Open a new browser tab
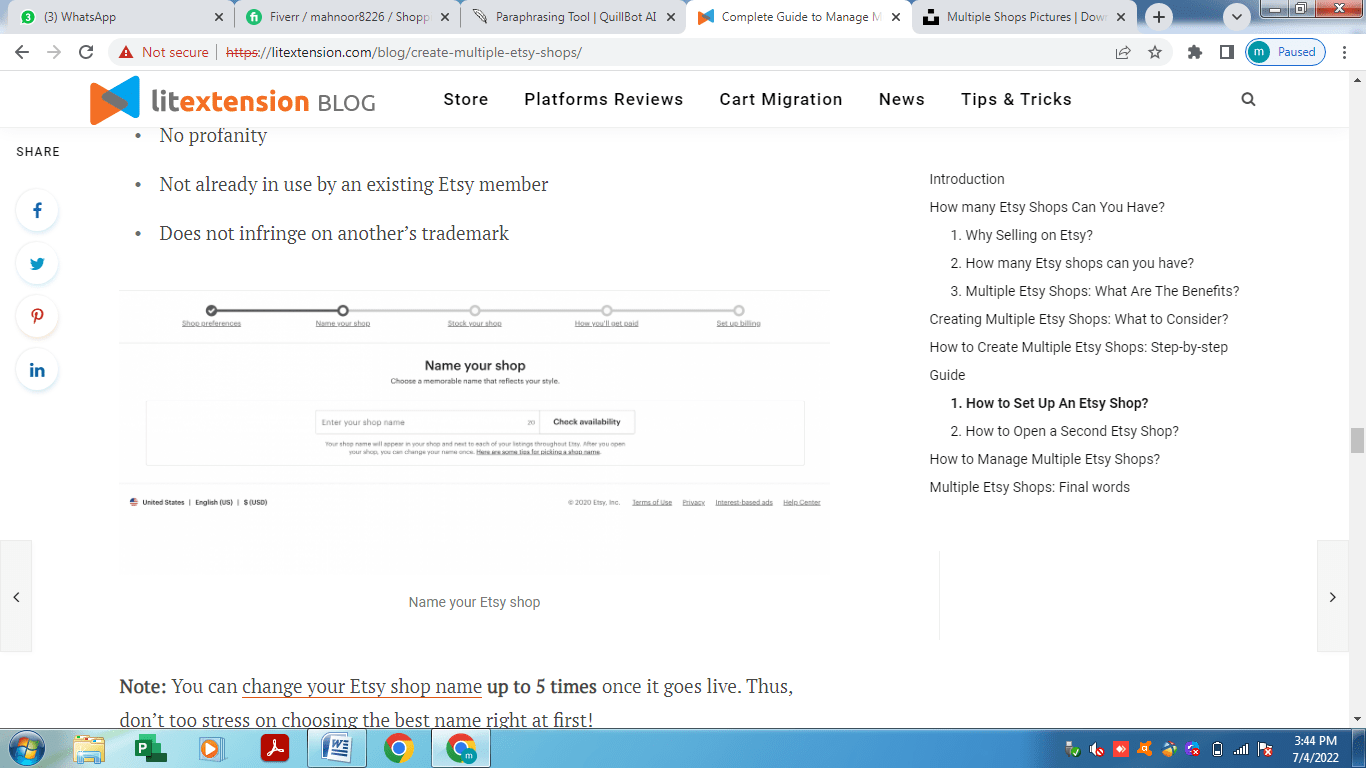Viewport: 1366px width, 768px height. click(x=1159, y=17)
